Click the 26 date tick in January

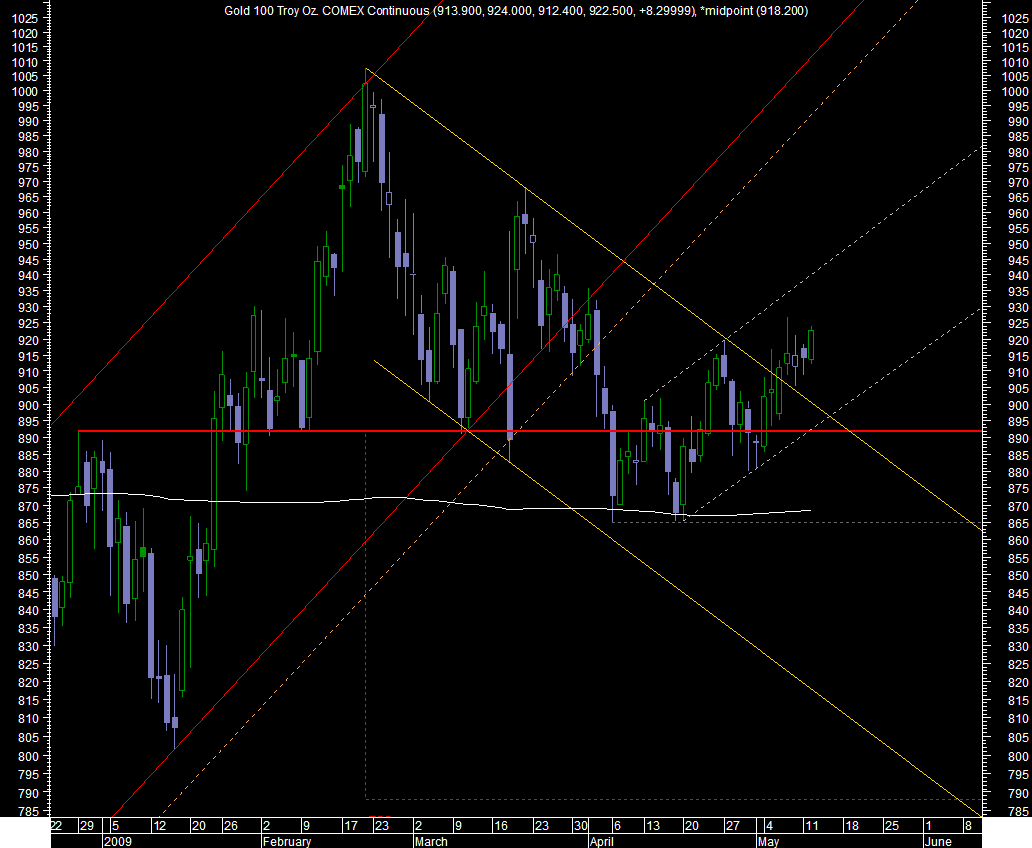click(230, 826)
